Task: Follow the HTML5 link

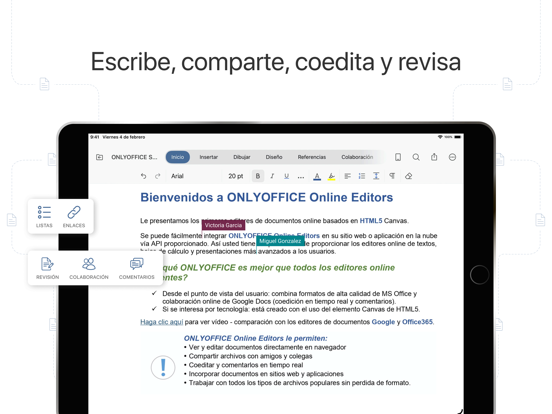Action: (x=371, y=221)
